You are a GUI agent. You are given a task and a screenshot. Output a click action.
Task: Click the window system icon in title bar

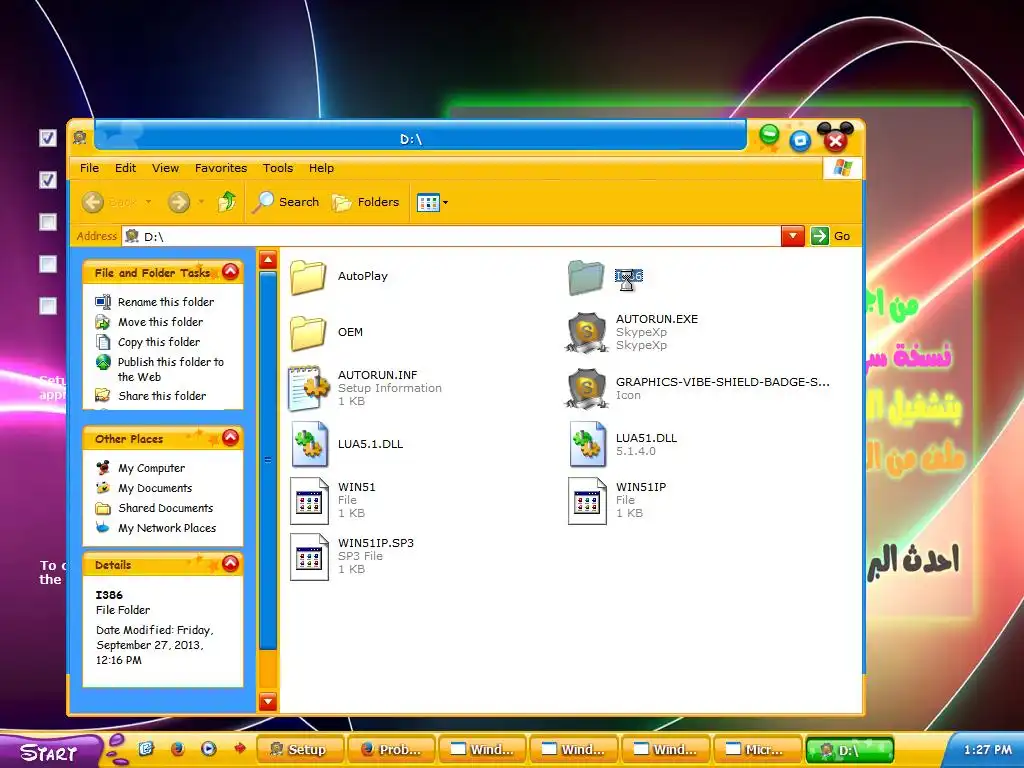click(80, 138)
